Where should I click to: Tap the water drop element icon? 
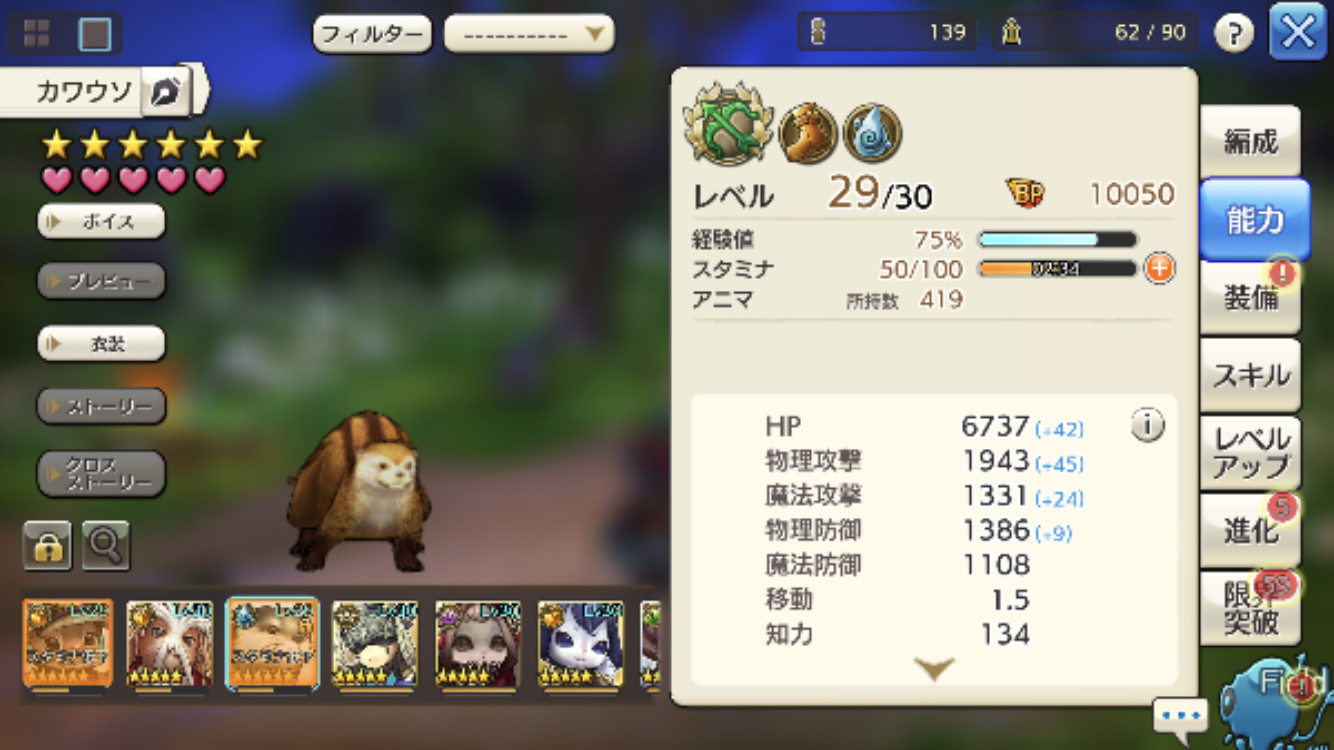point(873,133)
